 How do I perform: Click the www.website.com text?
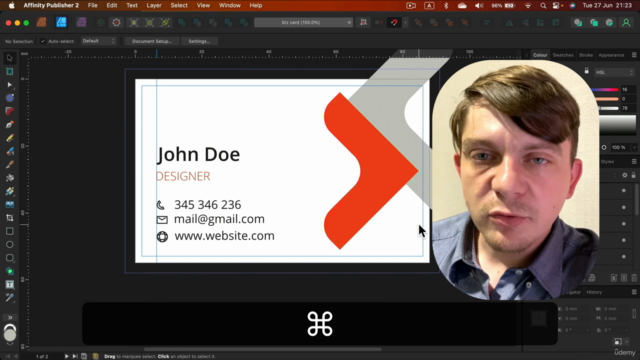tap(224, 236)
